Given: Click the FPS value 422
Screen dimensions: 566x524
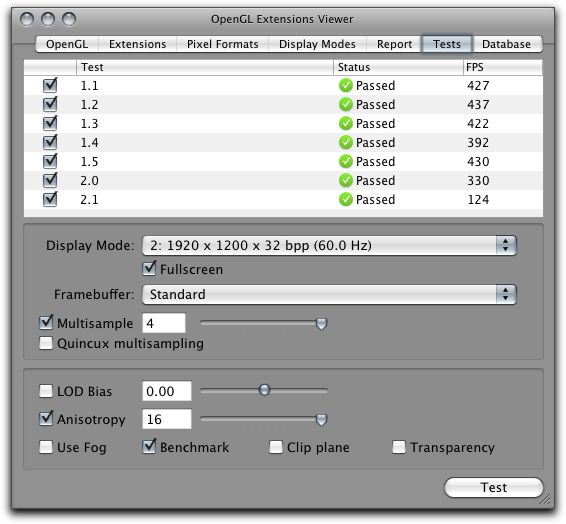Looking at the screenshot, I should 478,123.
